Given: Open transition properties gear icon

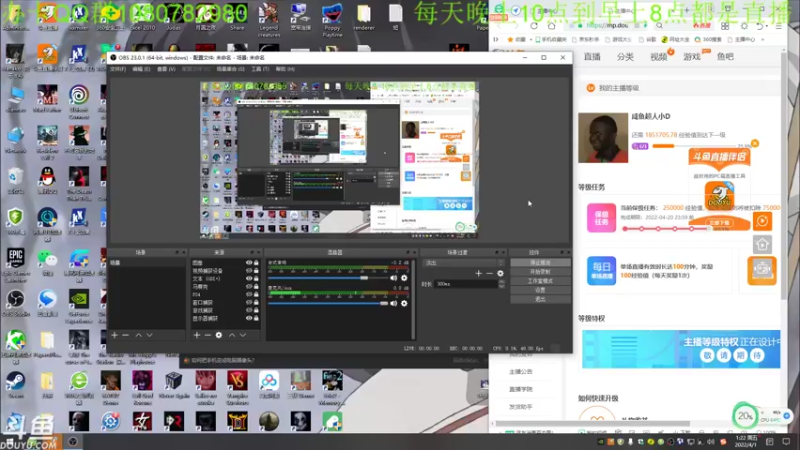Looking at the screenshot, I should point(501,273).
